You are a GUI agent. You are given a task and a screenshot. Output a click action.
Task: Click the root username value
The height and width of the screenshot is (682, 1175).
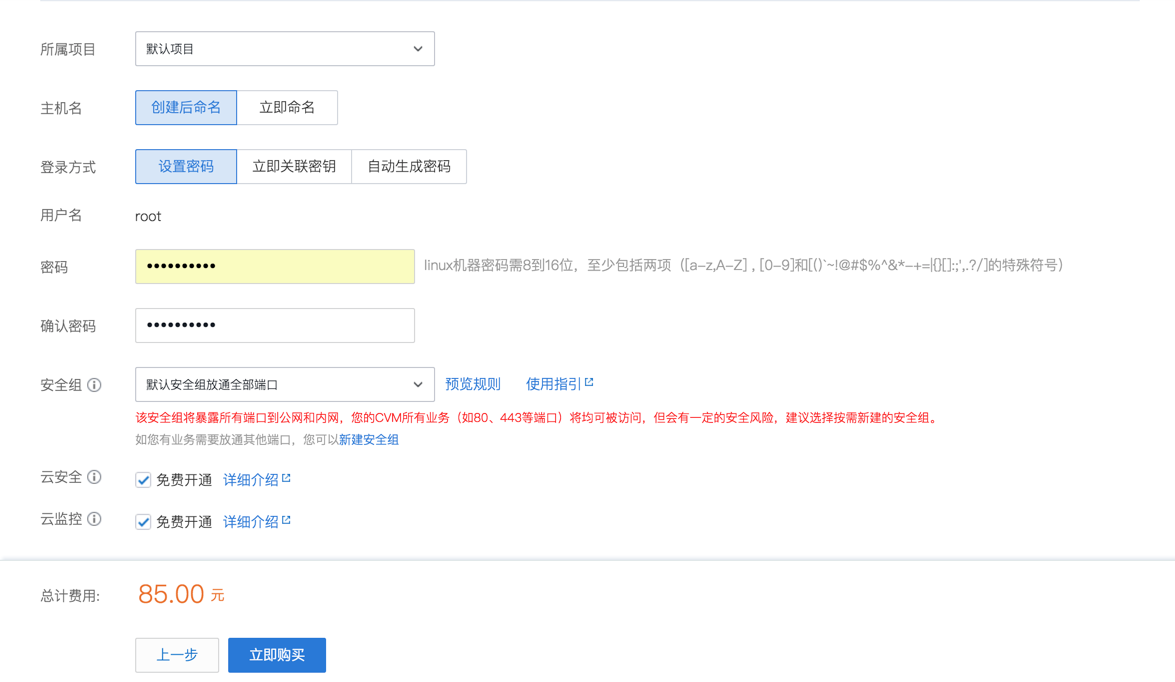[148, 217]
